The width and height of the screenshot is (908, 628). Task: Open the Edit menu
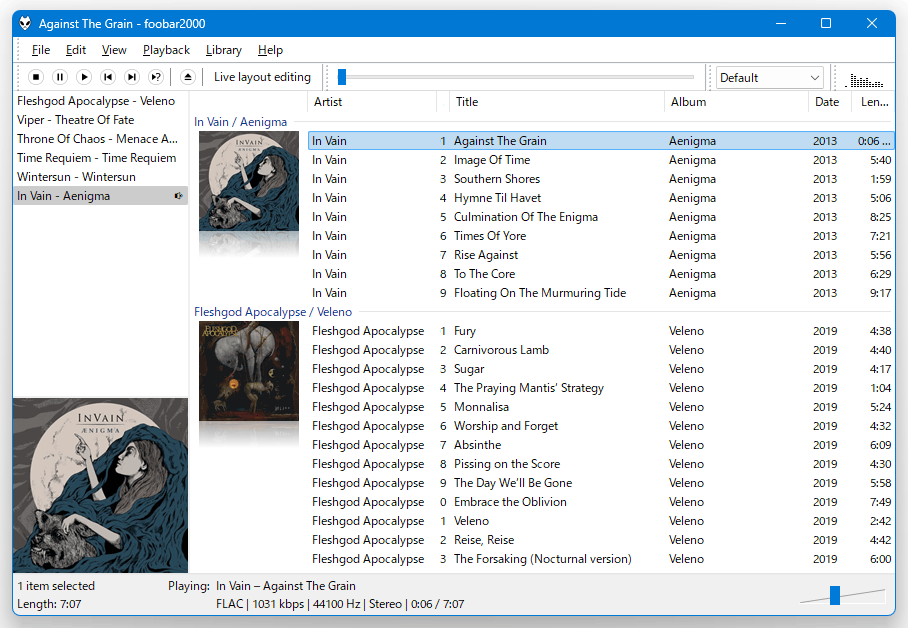76,50
